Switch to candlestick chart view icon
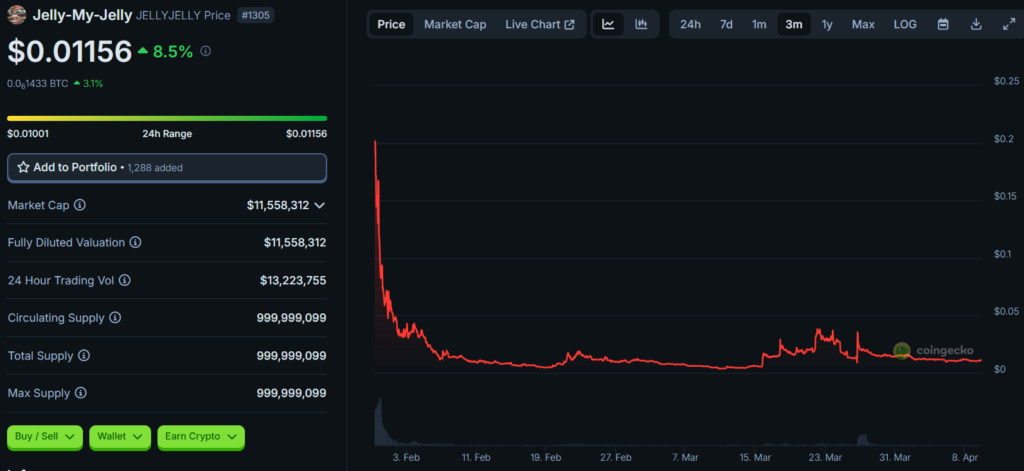Viewport: 1024px width, 471px height. [x=641, y=24]
